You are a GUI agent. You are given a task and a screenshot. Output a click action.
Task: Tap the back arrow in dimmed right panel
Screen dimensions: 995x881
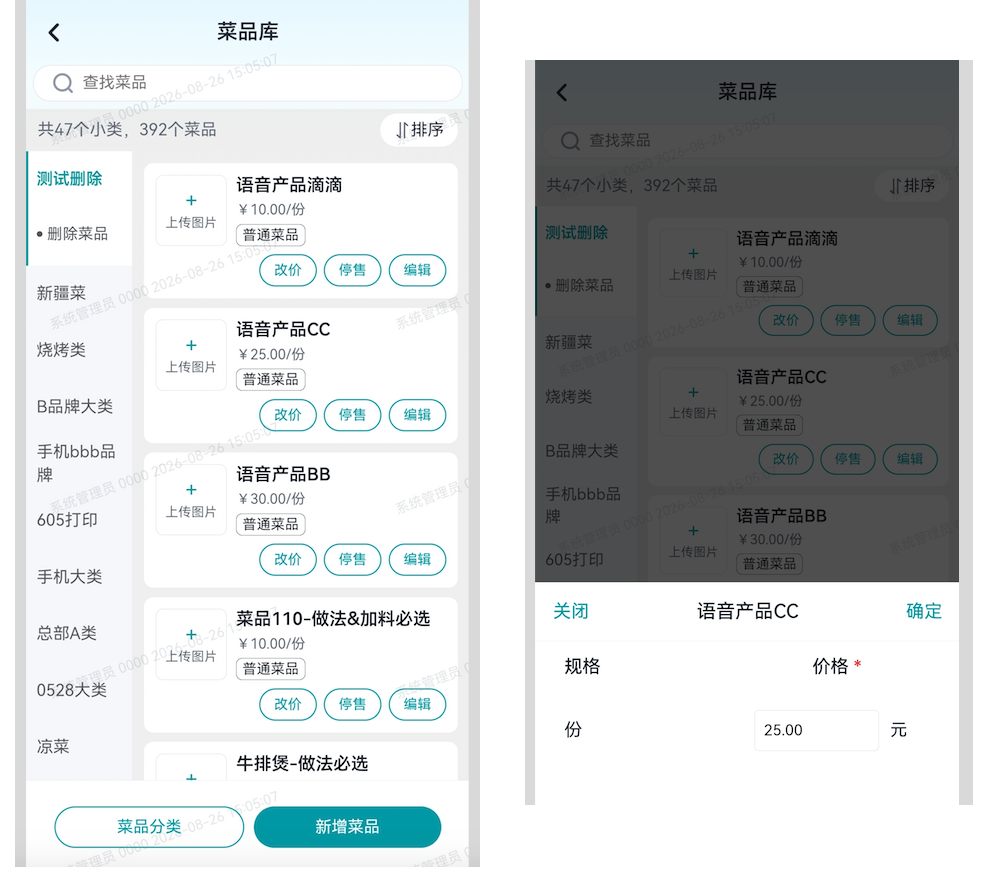point(562,93)
